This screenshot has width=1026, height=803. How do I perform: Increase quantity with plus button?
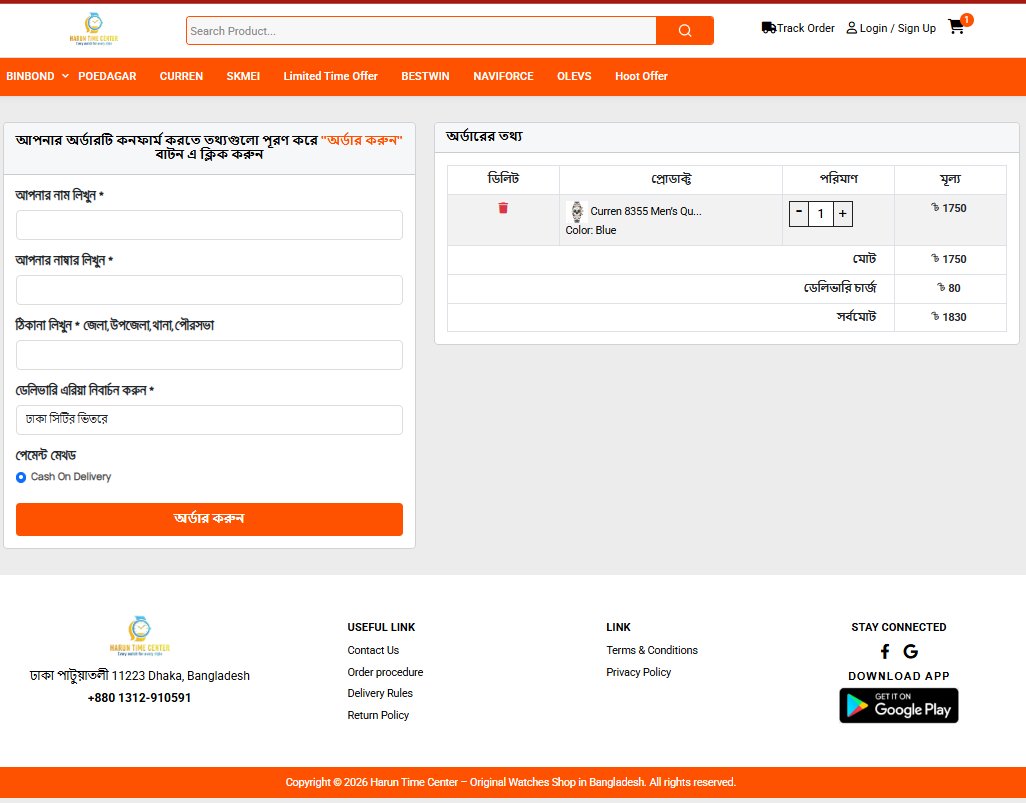tap(843, 213)
